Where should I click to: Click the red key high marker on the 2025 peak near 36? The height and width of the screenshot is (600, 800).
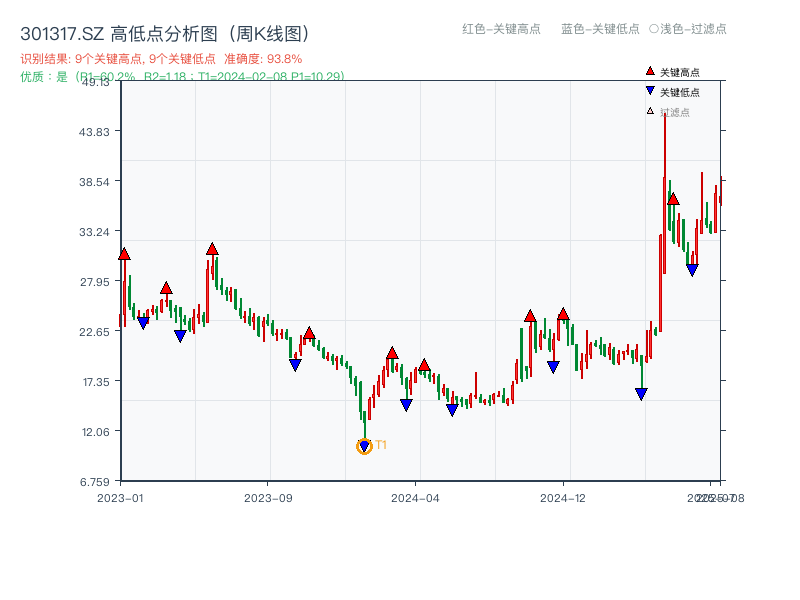[x=673, y=199]
